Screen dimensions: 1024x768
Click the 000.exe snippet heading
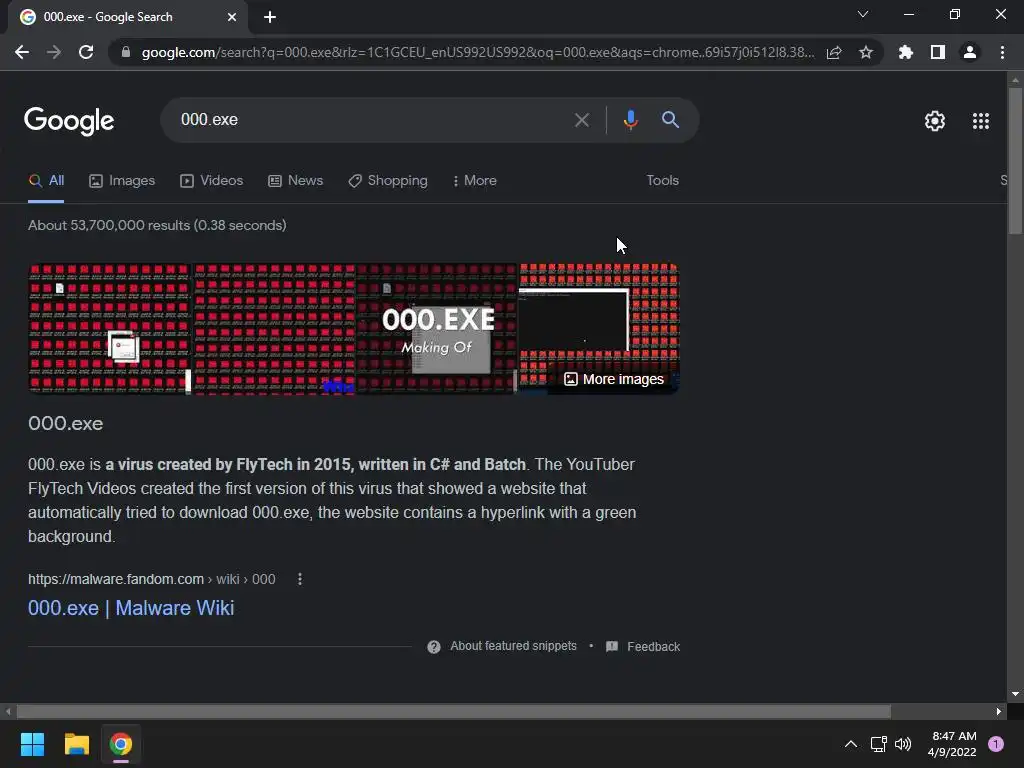[65, 424]
